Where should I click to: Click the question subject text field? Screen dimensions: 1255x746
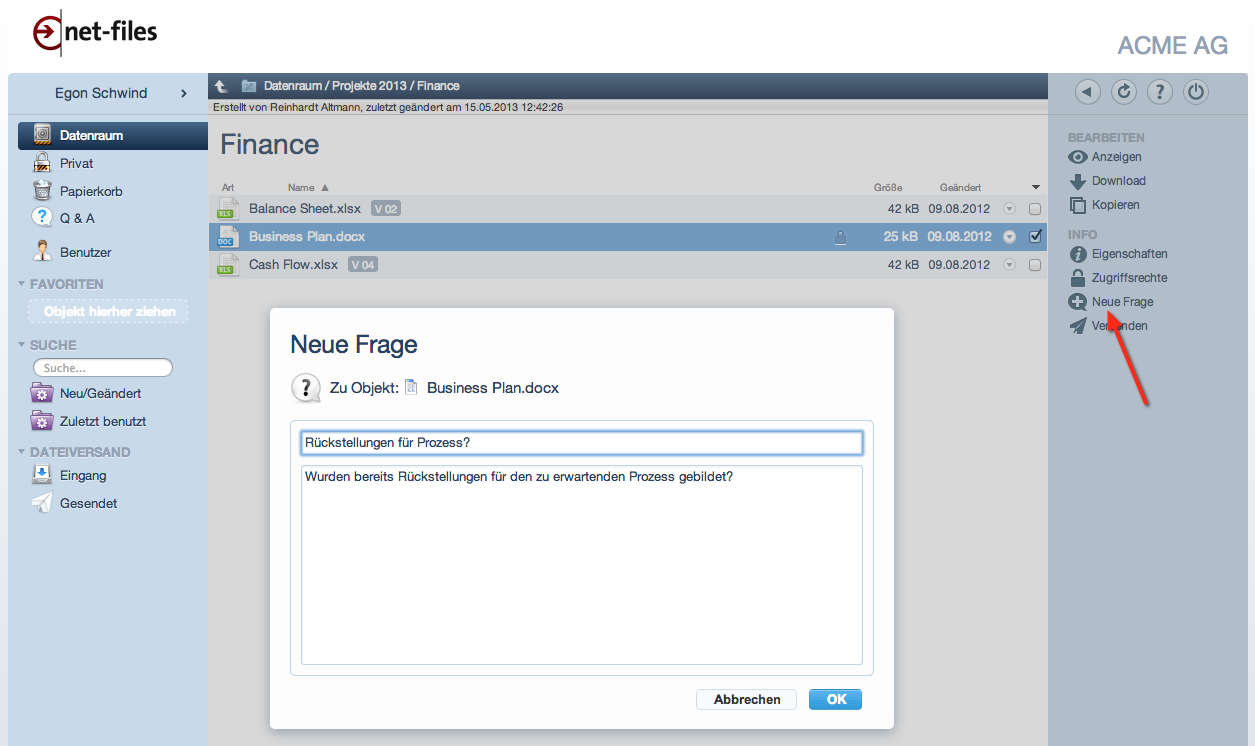[x=581, y=443]
